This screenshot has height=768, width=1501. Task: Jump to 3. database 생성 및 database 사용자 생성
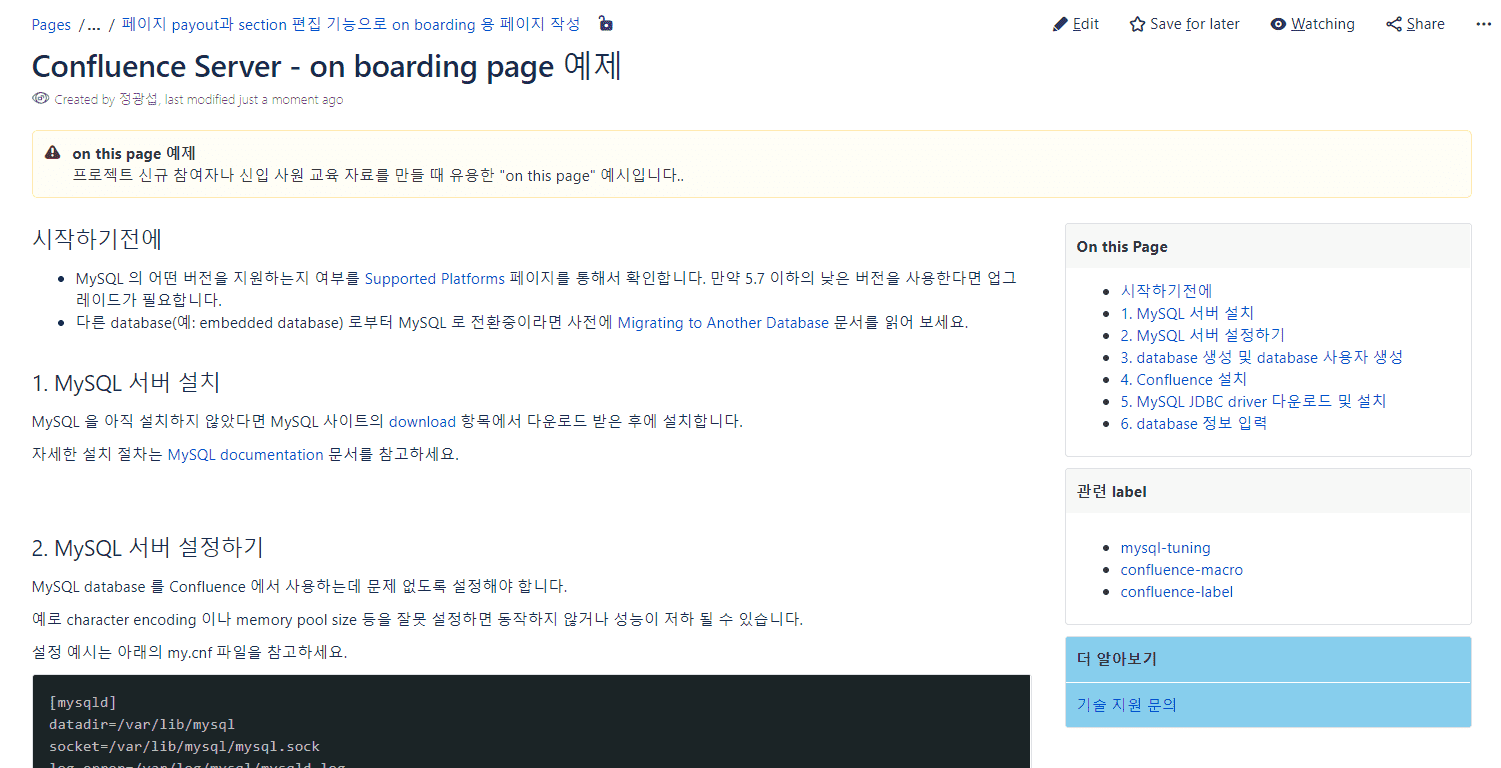click(1261, 357)
